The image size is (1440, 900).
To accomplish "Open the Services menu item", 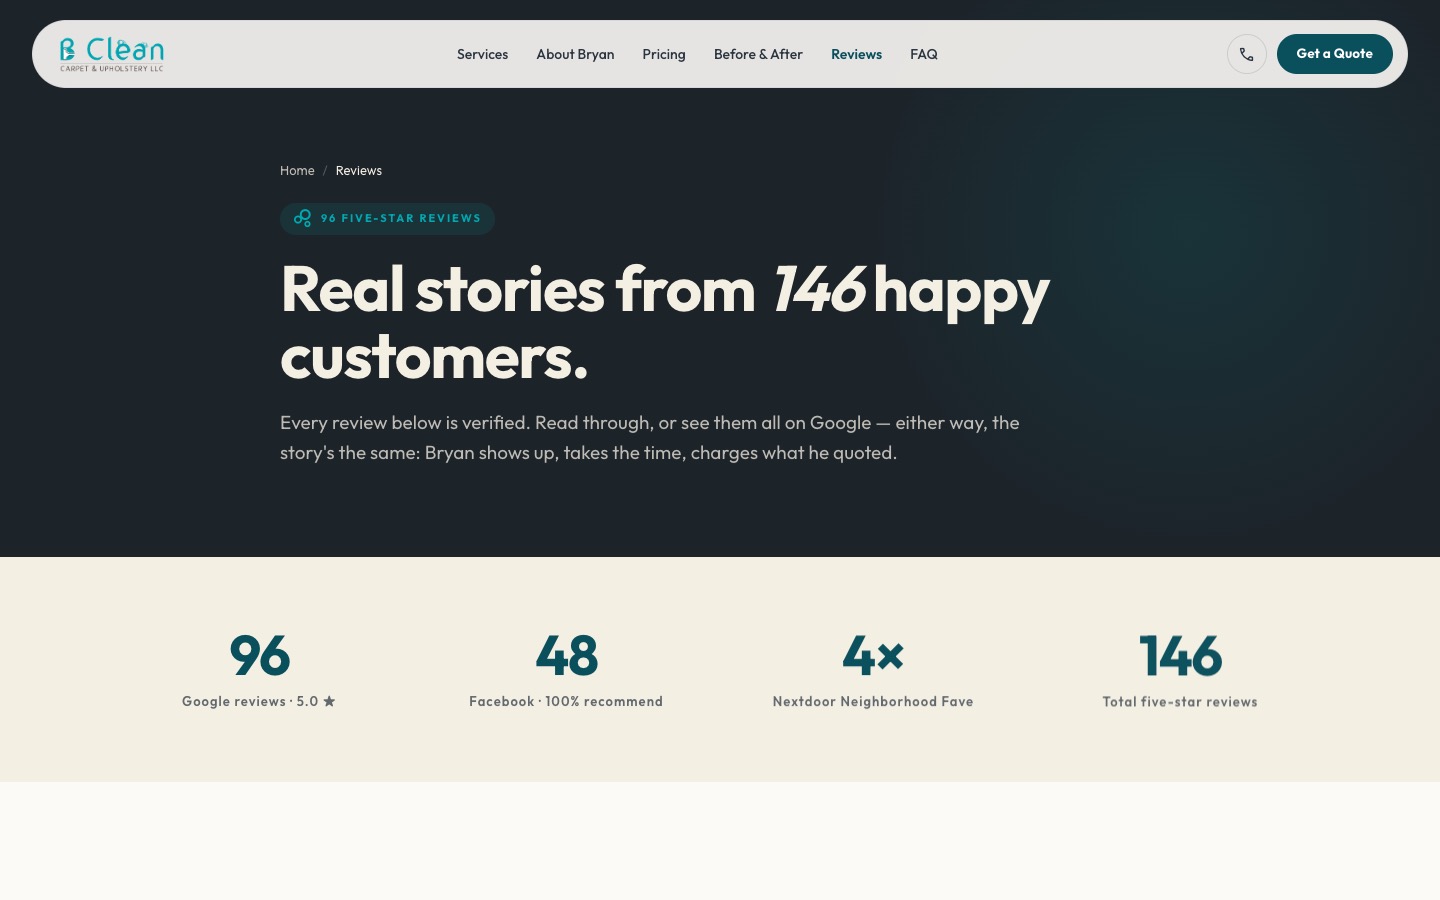I will click(x=482, y=54).
